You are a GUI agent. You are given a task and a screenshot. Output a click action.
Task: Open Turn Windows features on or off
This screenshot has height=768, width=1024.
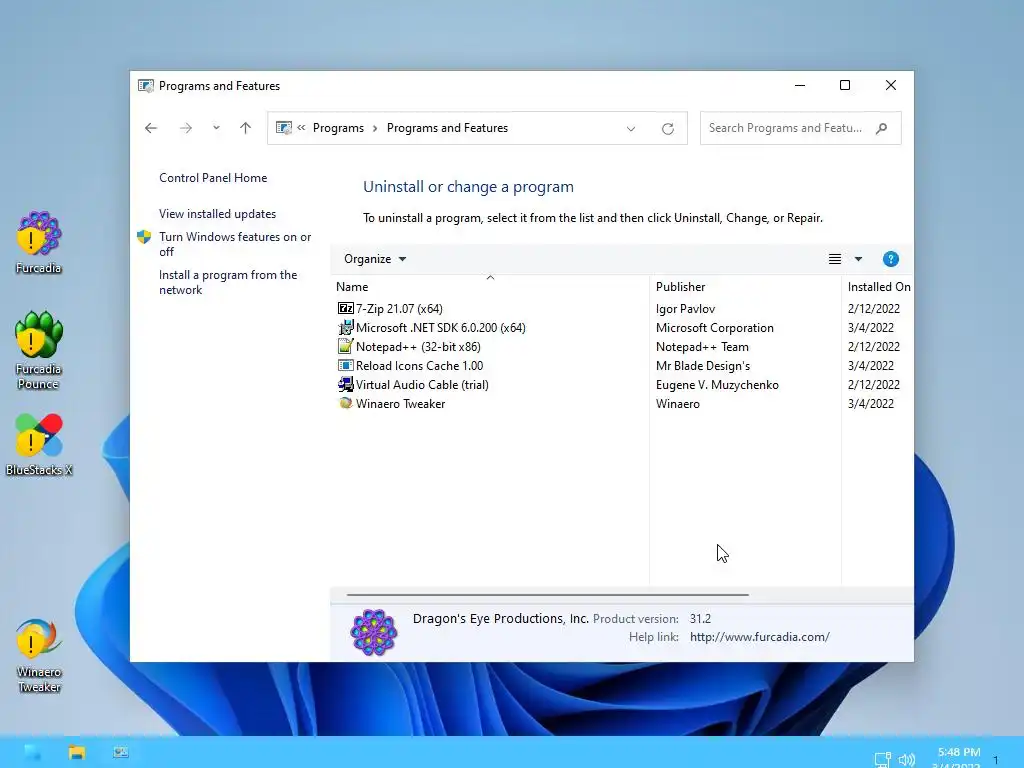(x=235, y=244)
